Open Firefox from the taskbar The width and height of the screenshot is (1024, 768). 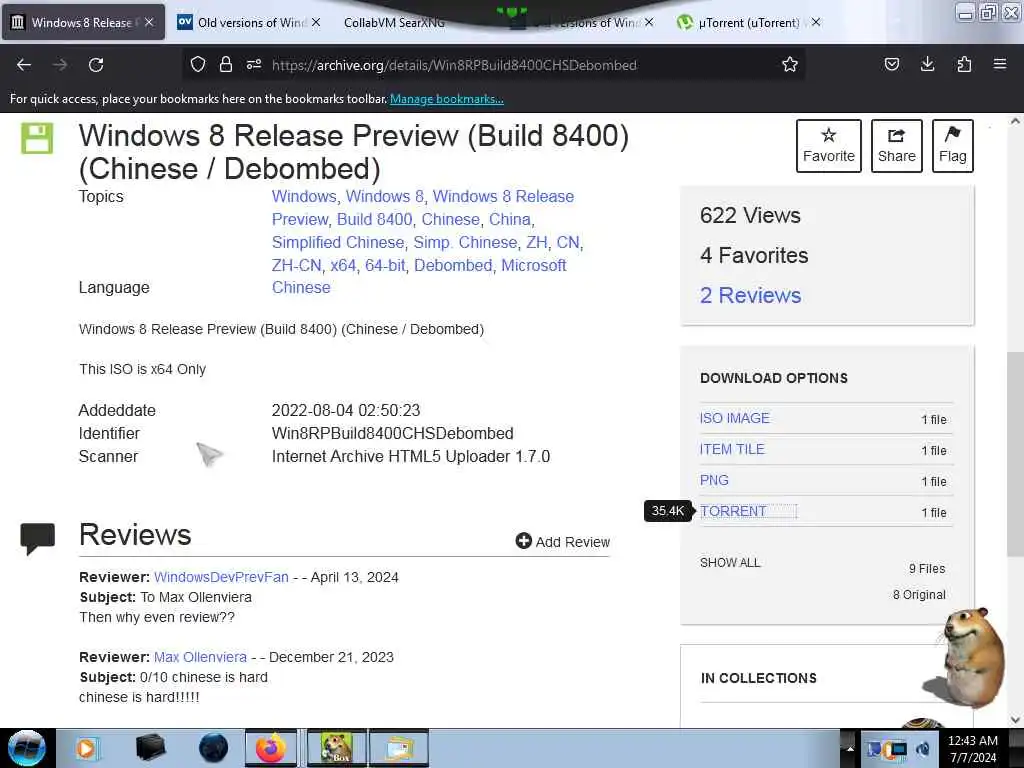[x=271, y=748]
